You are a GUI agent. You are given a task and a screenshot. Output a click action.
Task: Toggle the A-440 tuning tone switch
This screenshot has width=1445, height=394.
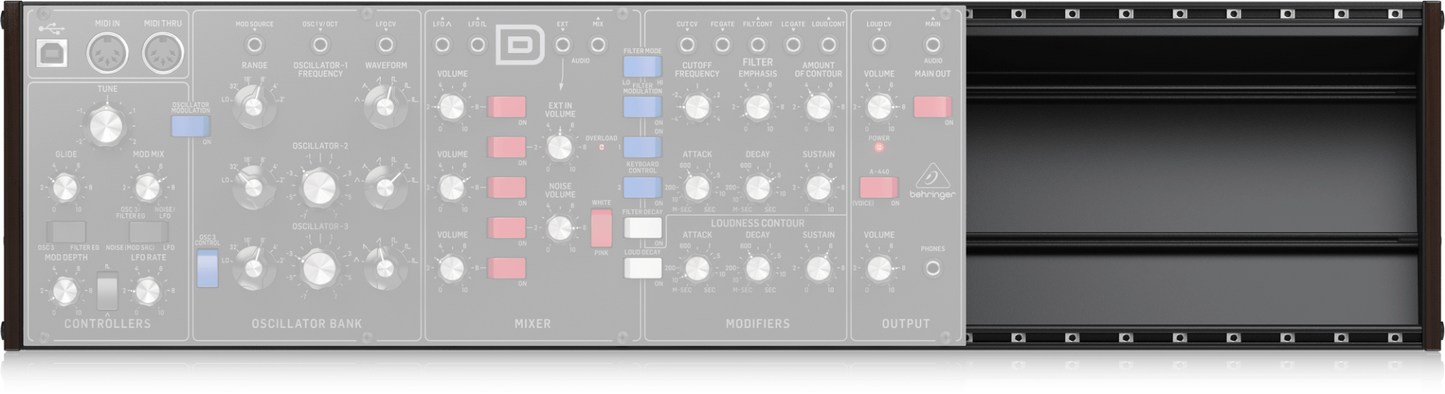(x=879, y=187)
